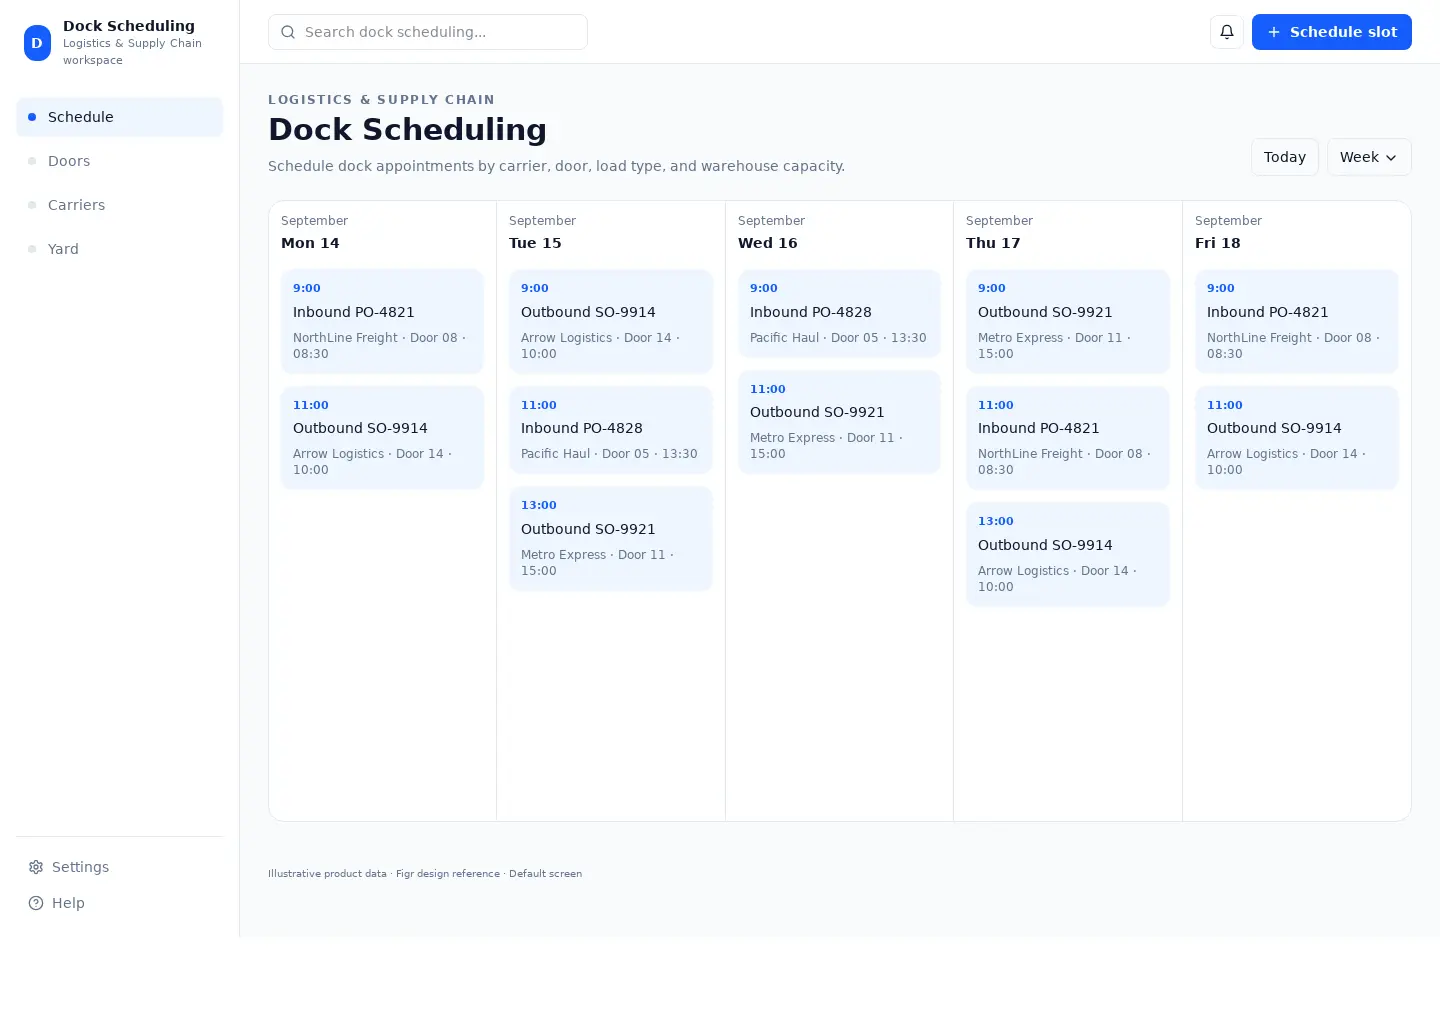This screenshot has width=1440, height=1024.
Task: Open Wednesday's 9:00 Inbound PO-4828 card
Action: (839, 313)
